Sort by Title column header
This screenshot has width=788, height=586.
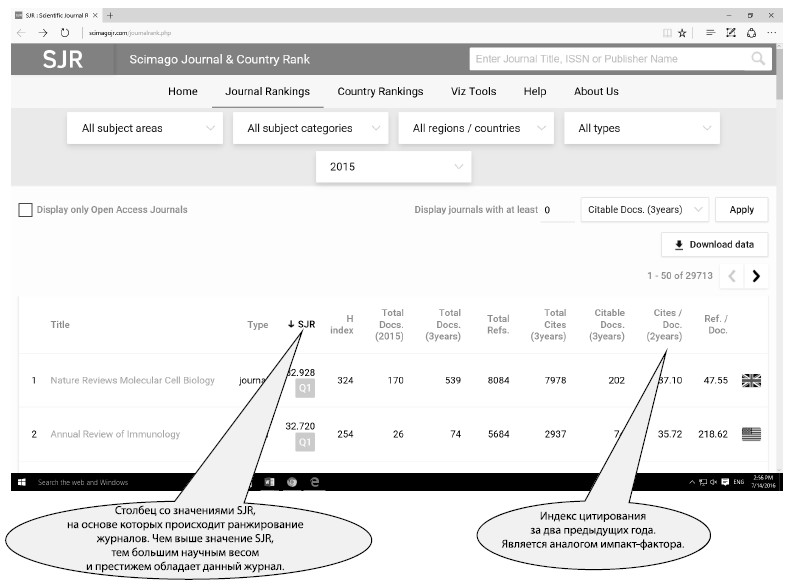pos(60,325)
